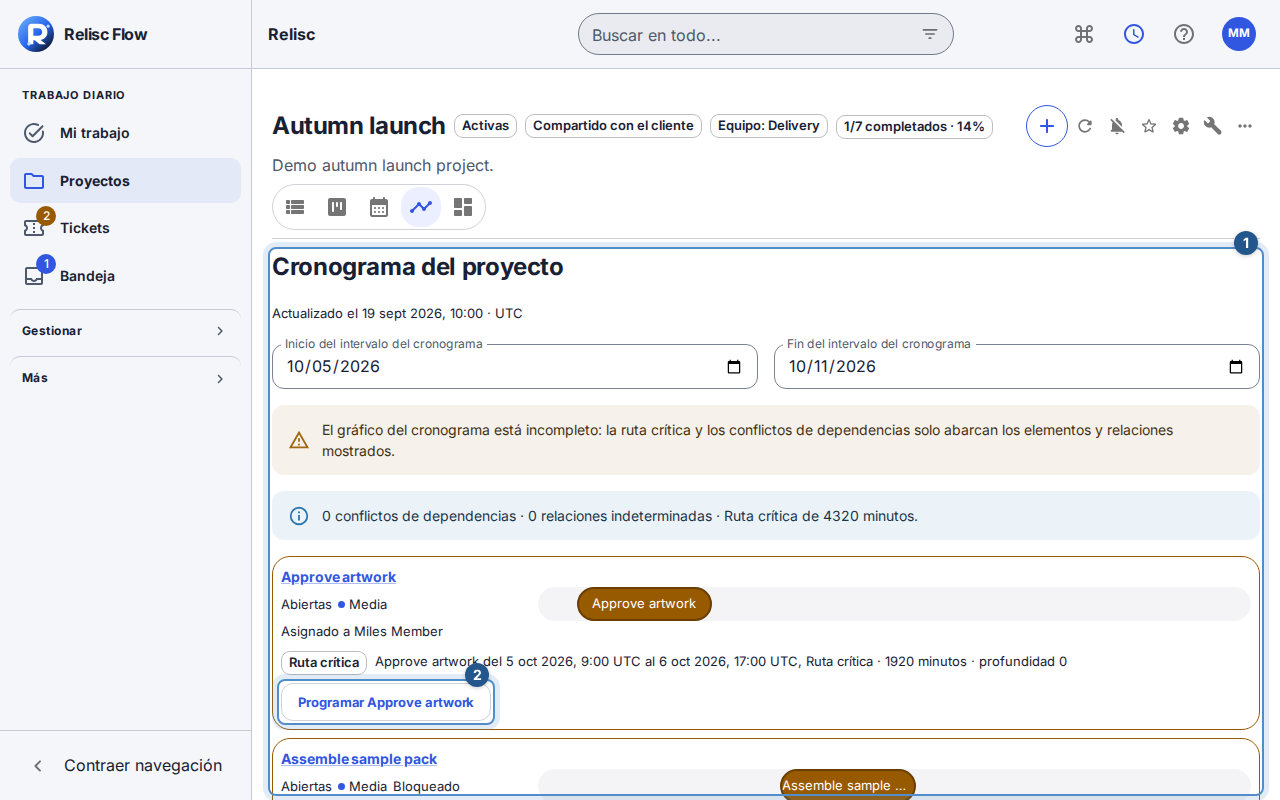The height and width of the screenshot is (800, 1280).
Task: Expand the Más section
Action: point(126,378)
